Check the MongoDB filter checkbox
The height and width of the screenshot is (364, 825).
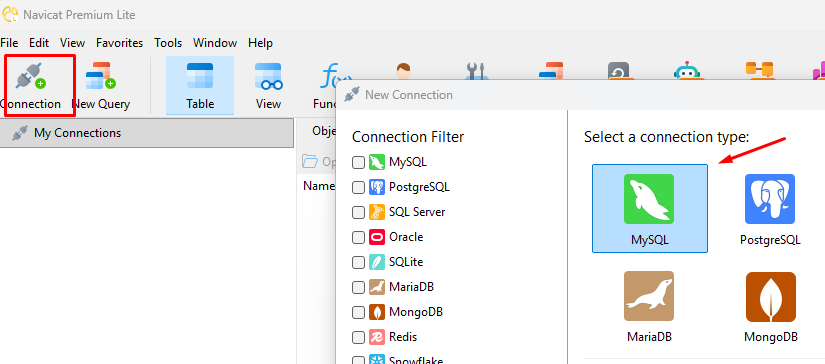click(x=358, y=312)
